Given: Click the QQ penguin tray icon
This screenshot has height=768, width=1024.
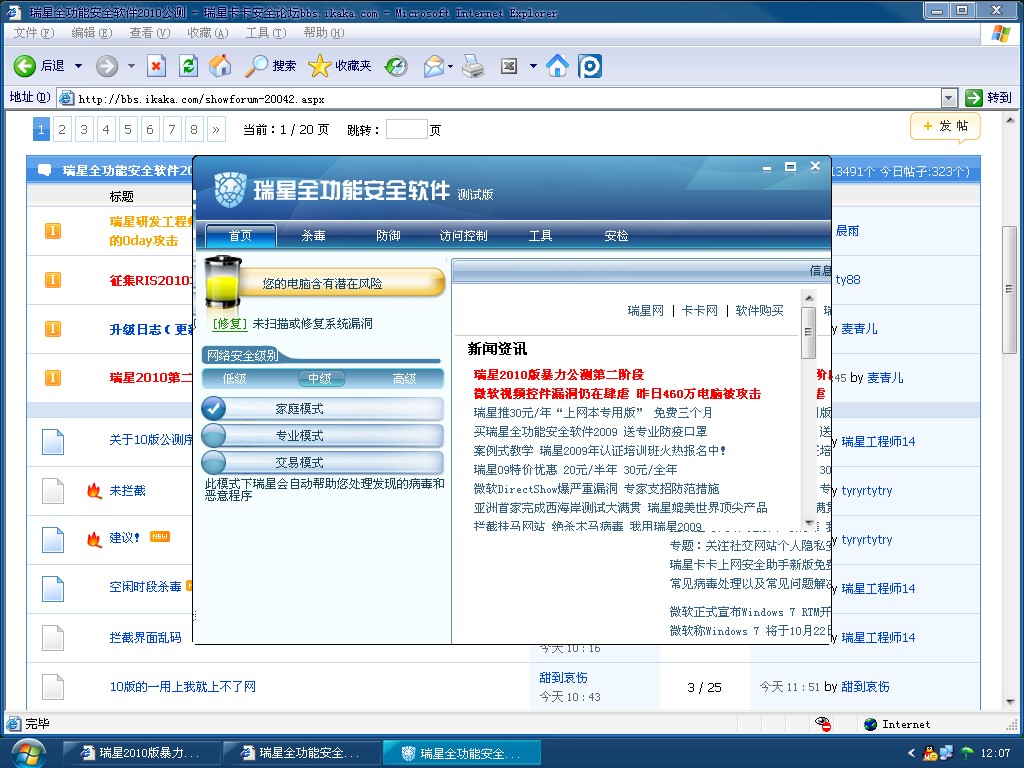Looking at the screenshot, I should [930, 753].
